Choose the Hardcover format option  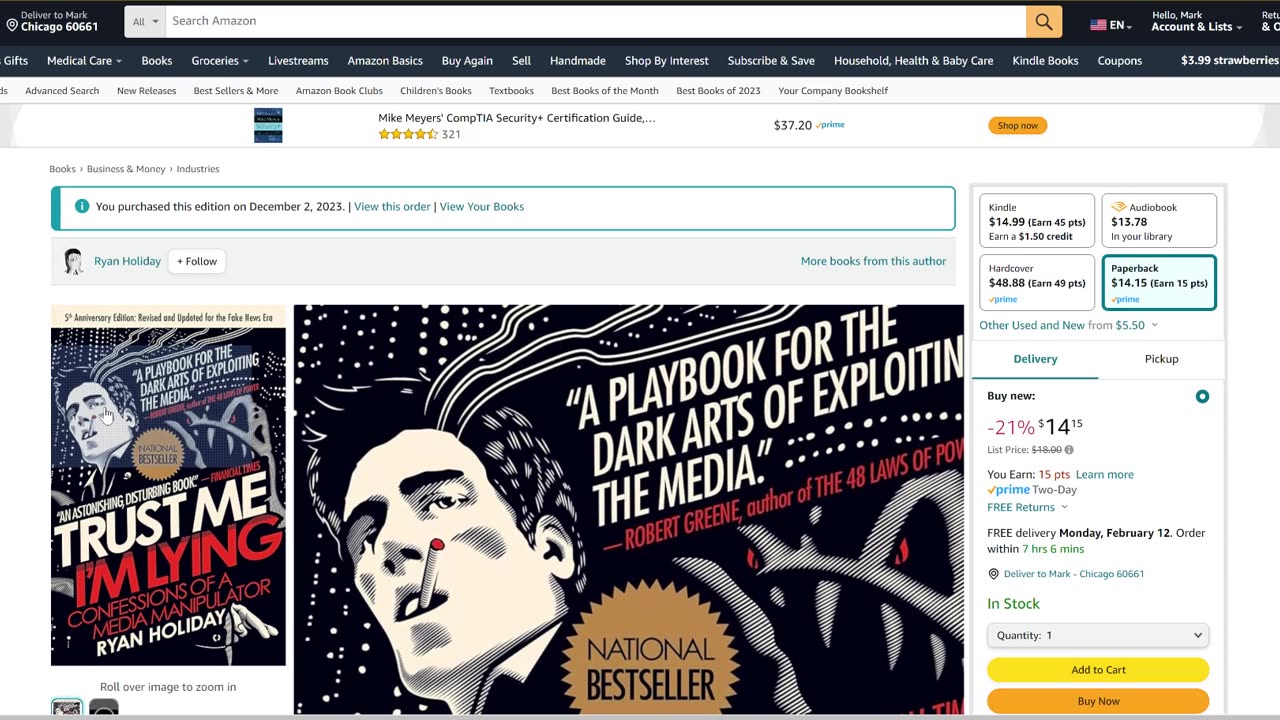(1037, 283)
